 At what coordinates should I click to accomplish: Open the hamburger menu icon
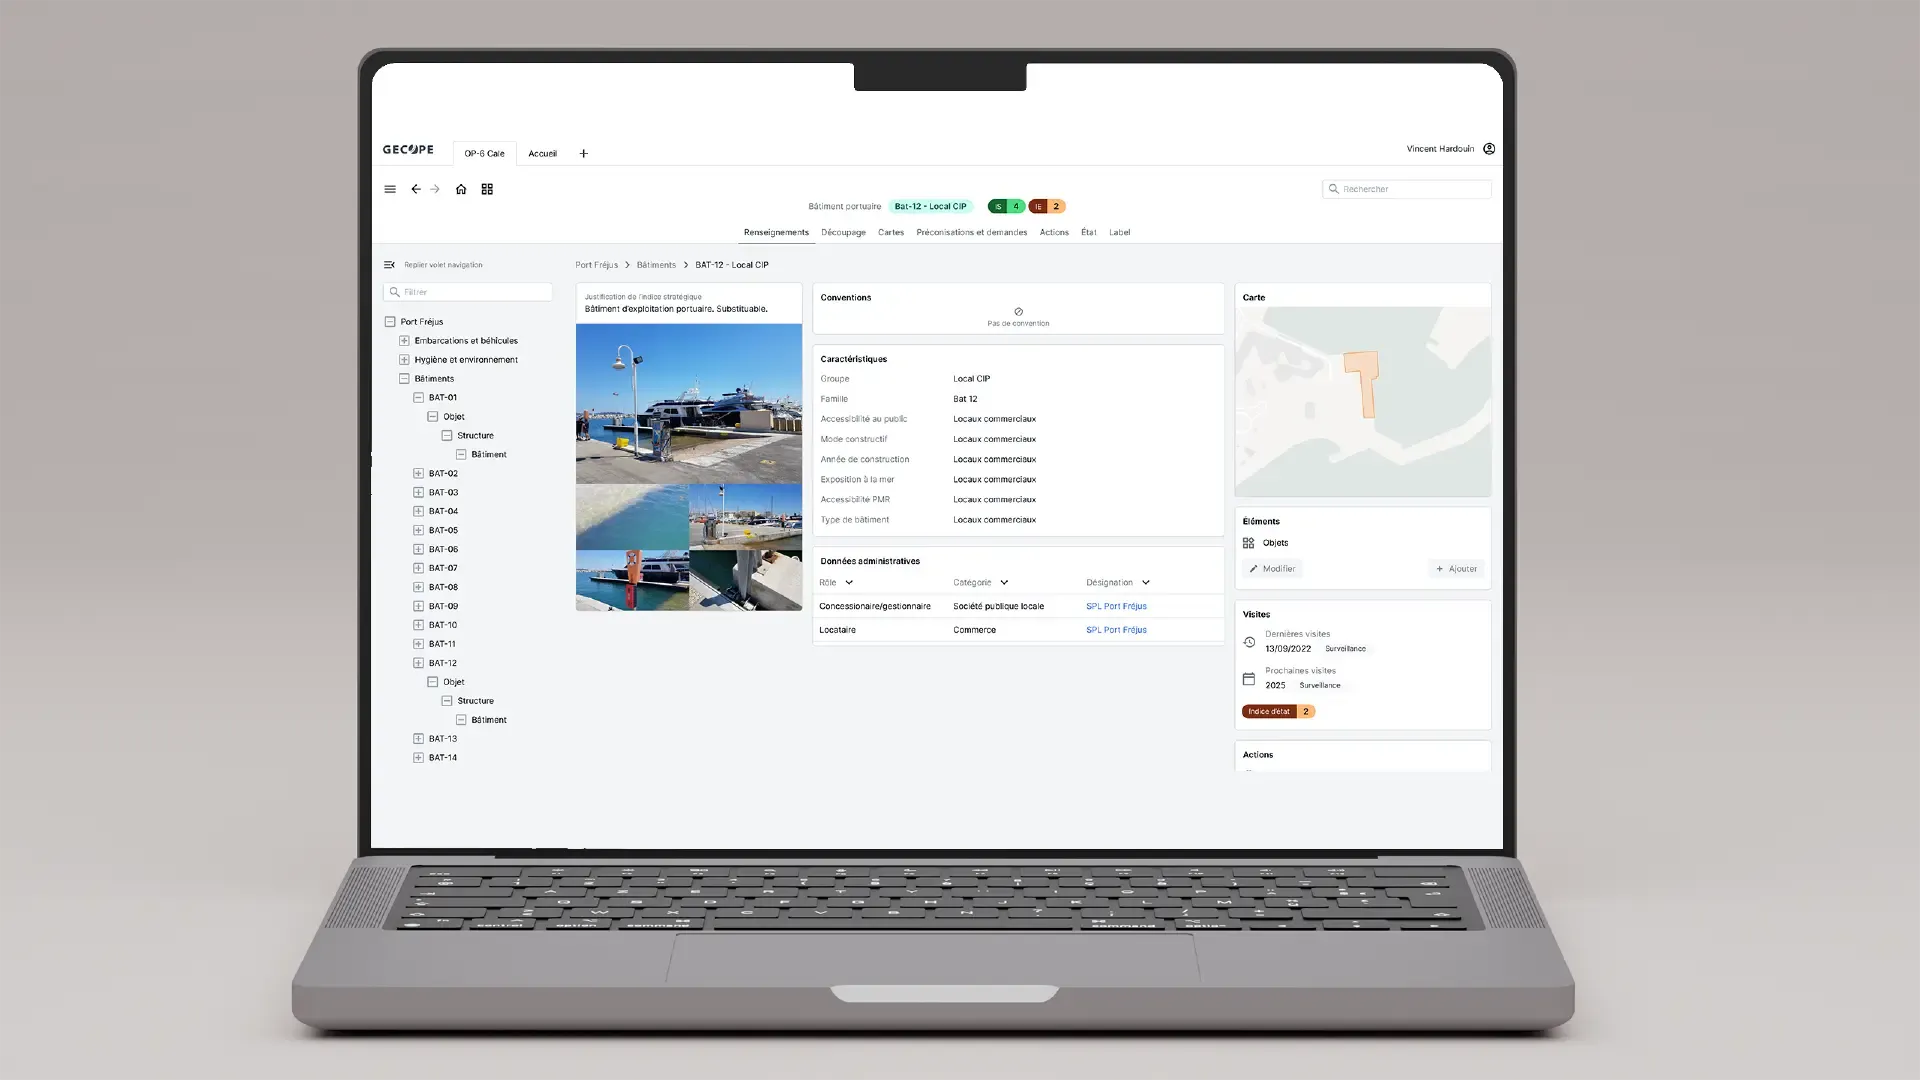390,189
